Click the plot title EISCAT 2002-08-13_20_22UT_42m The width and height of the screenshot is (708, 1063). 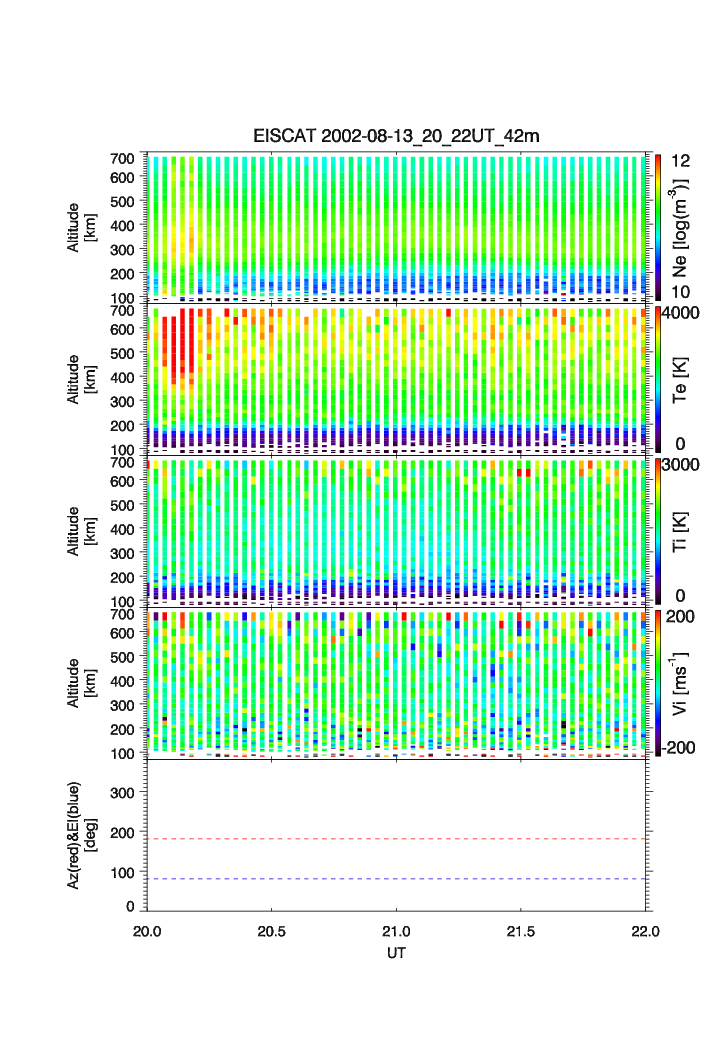pyautogui.click(x=396, y=136)
